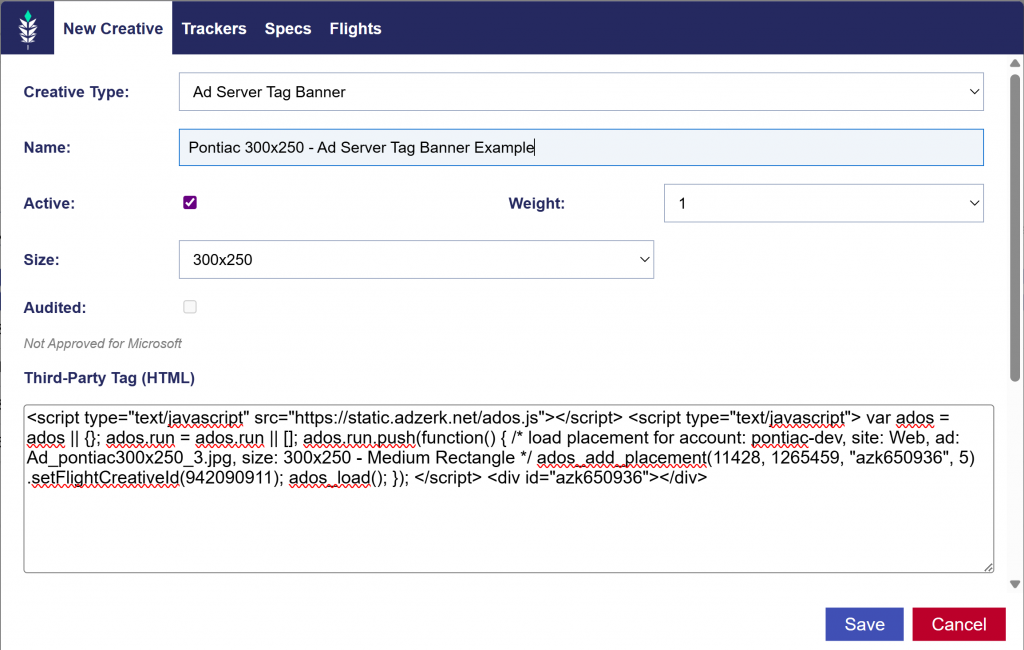This screenshot has height=650, width=1024.
Task: Toggle the Audited checkbox
Action: [x=190, y=307]
